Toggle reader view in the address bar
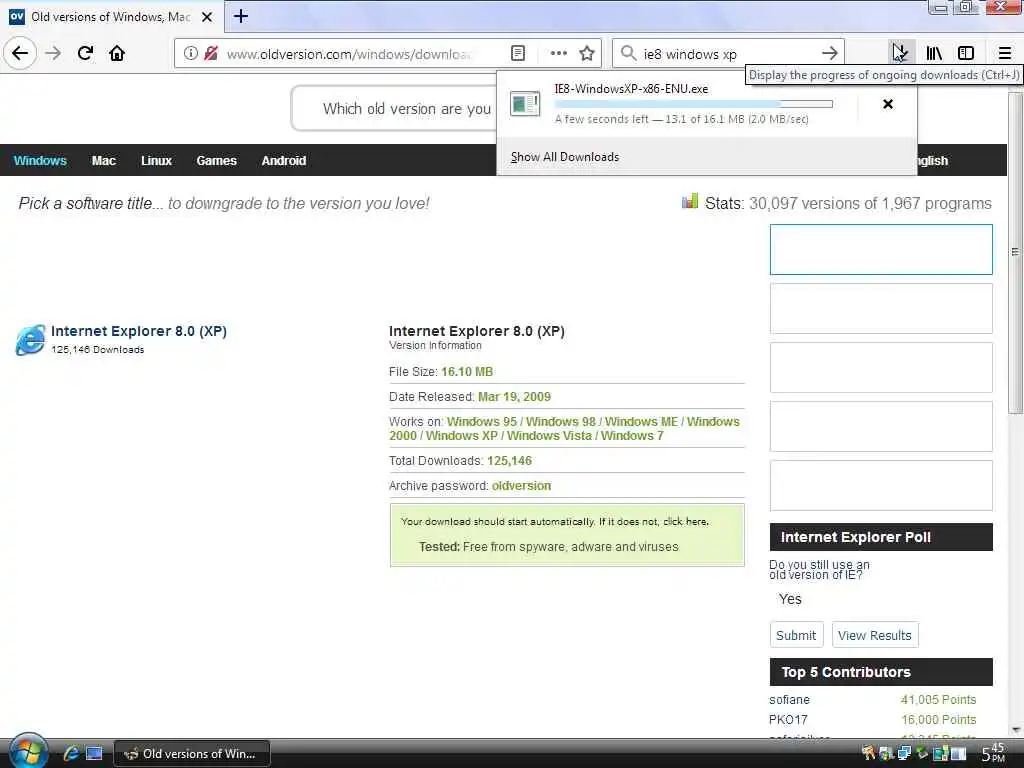 pyautogui.click(x=518, y=53)
